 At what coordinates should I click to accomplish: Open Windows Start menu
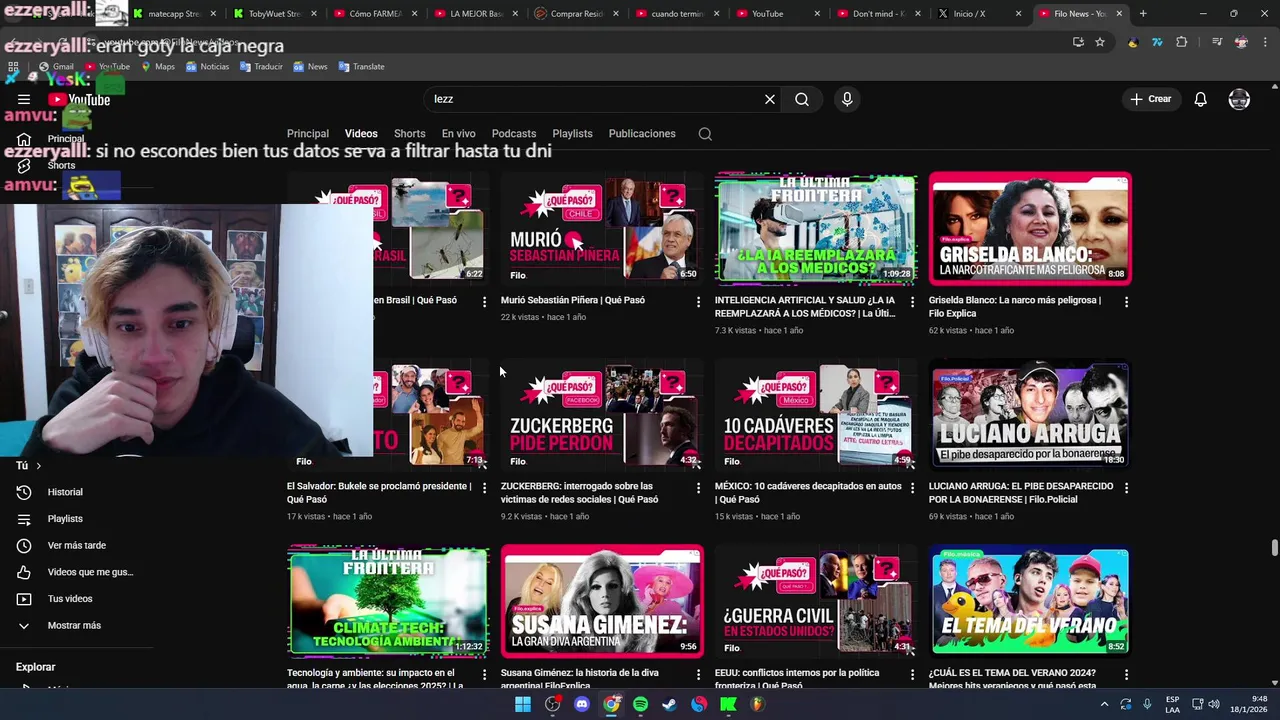[x=523, y=704]
